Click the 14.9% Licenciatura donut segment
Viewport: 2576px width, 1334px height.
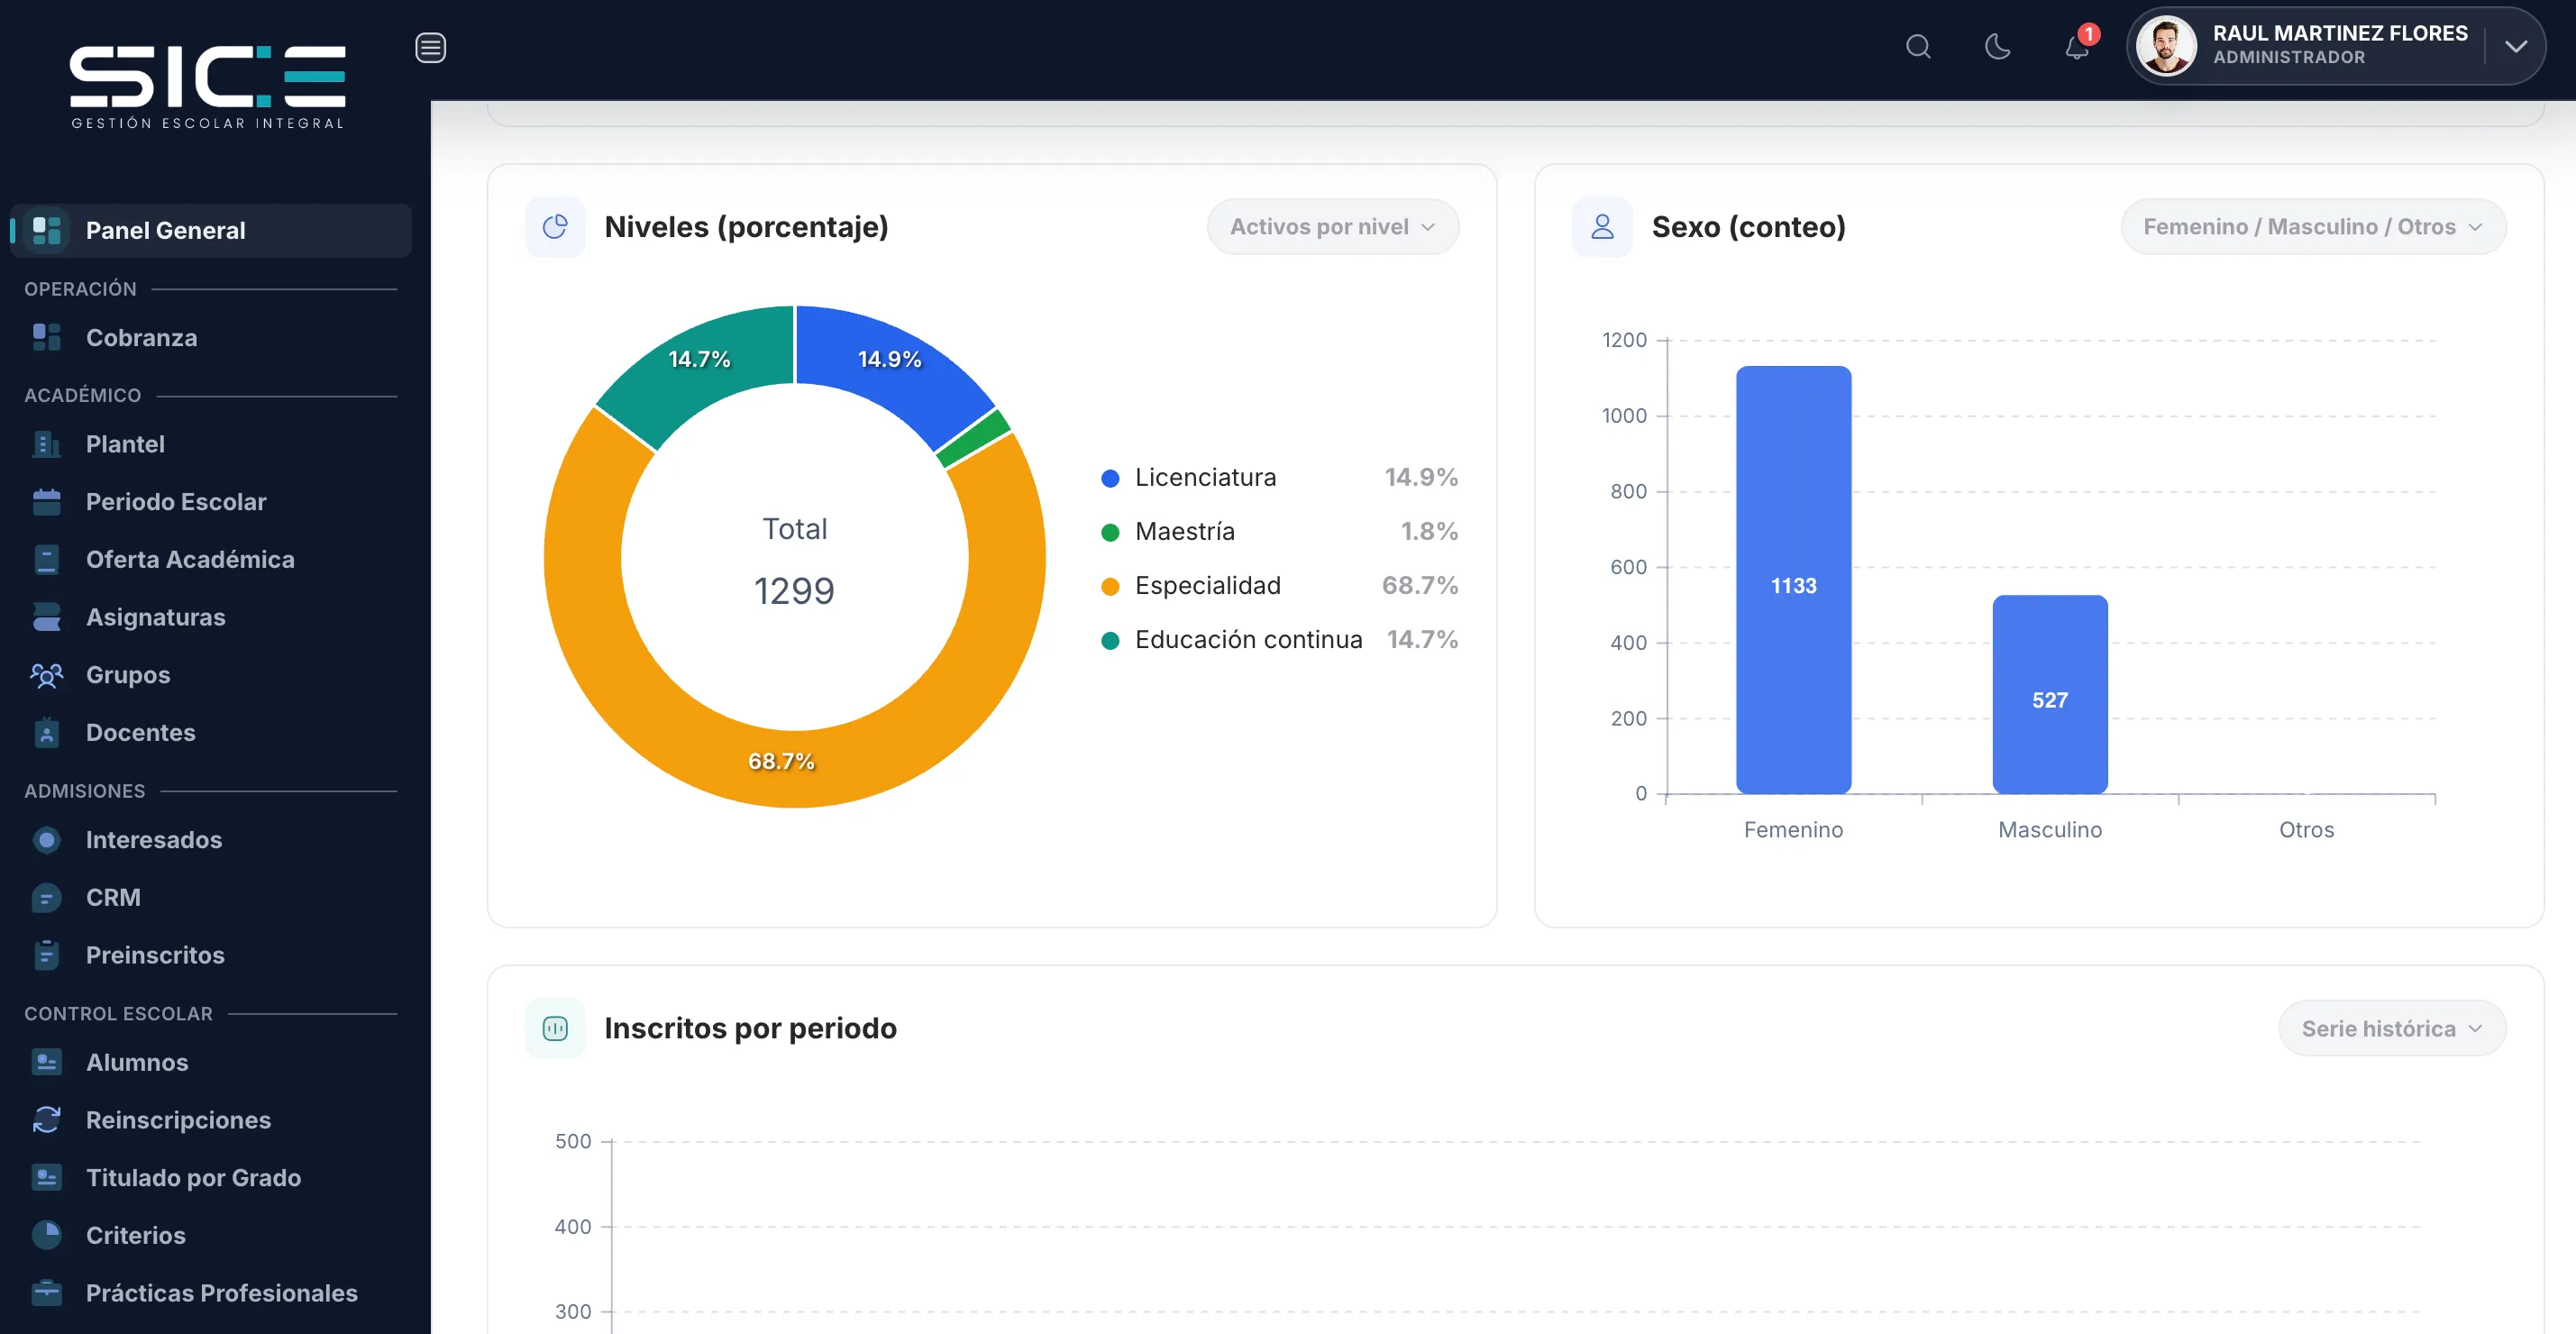889,359
